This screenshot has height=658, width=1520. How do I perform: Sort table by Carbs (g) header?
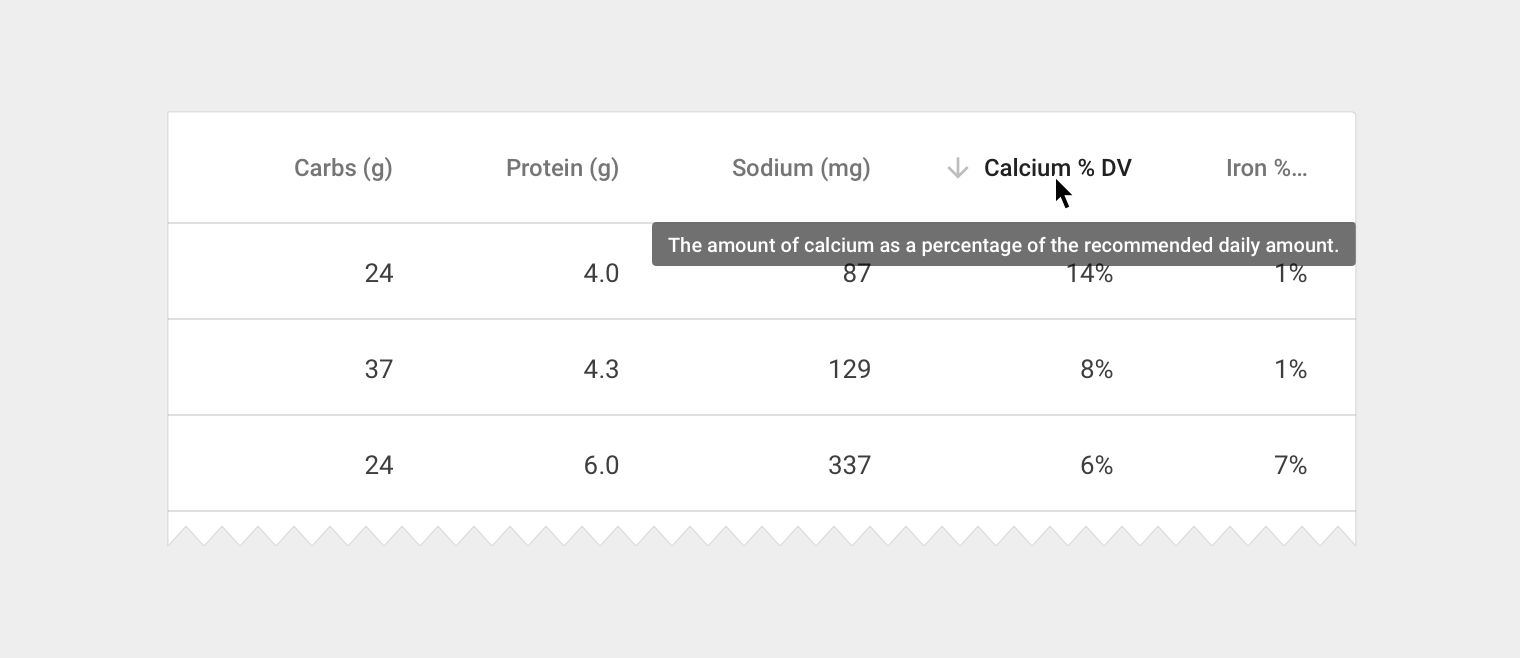[x=343, y=168]
